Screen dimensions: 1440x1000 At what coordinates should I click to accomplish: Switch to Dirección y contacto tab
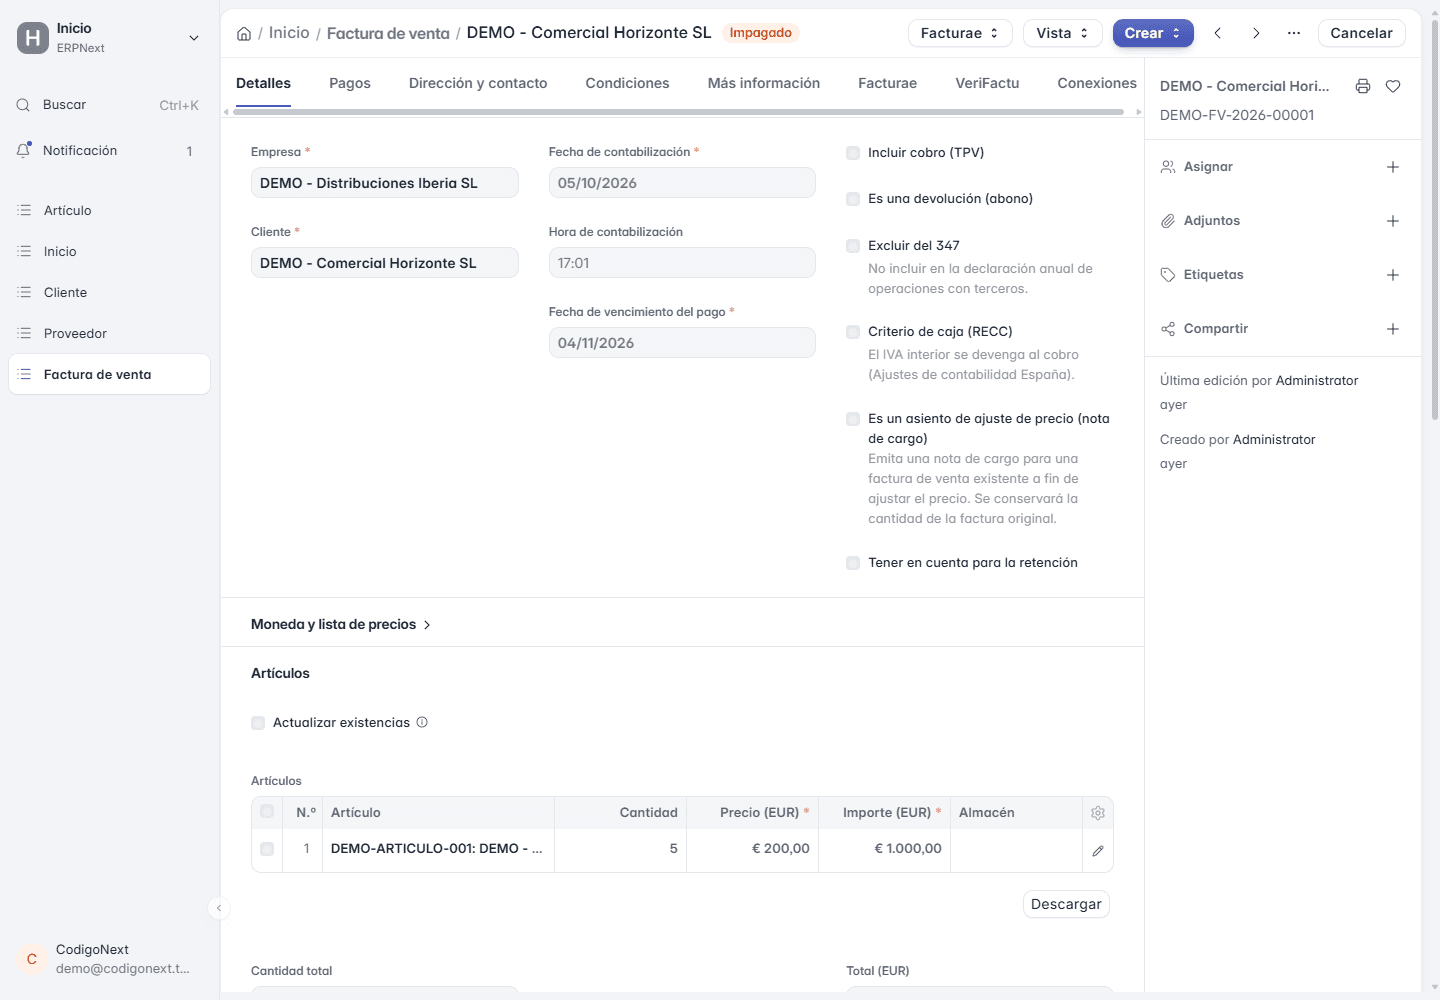478,83
